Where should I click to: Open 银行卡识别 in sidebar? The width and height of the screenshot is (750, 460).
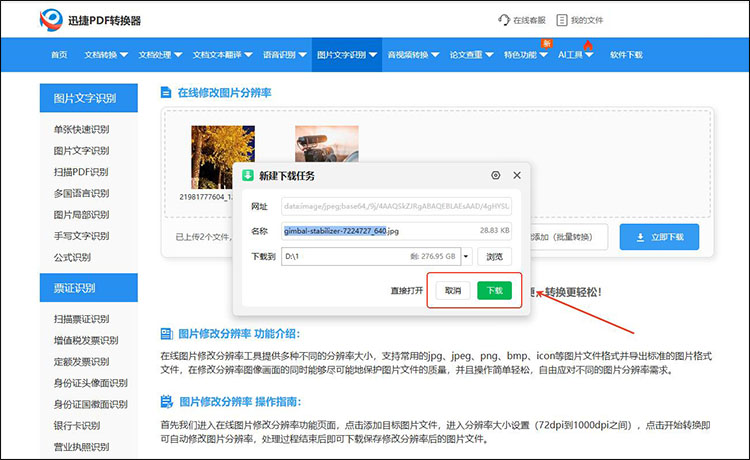click(x=77, y=426)
